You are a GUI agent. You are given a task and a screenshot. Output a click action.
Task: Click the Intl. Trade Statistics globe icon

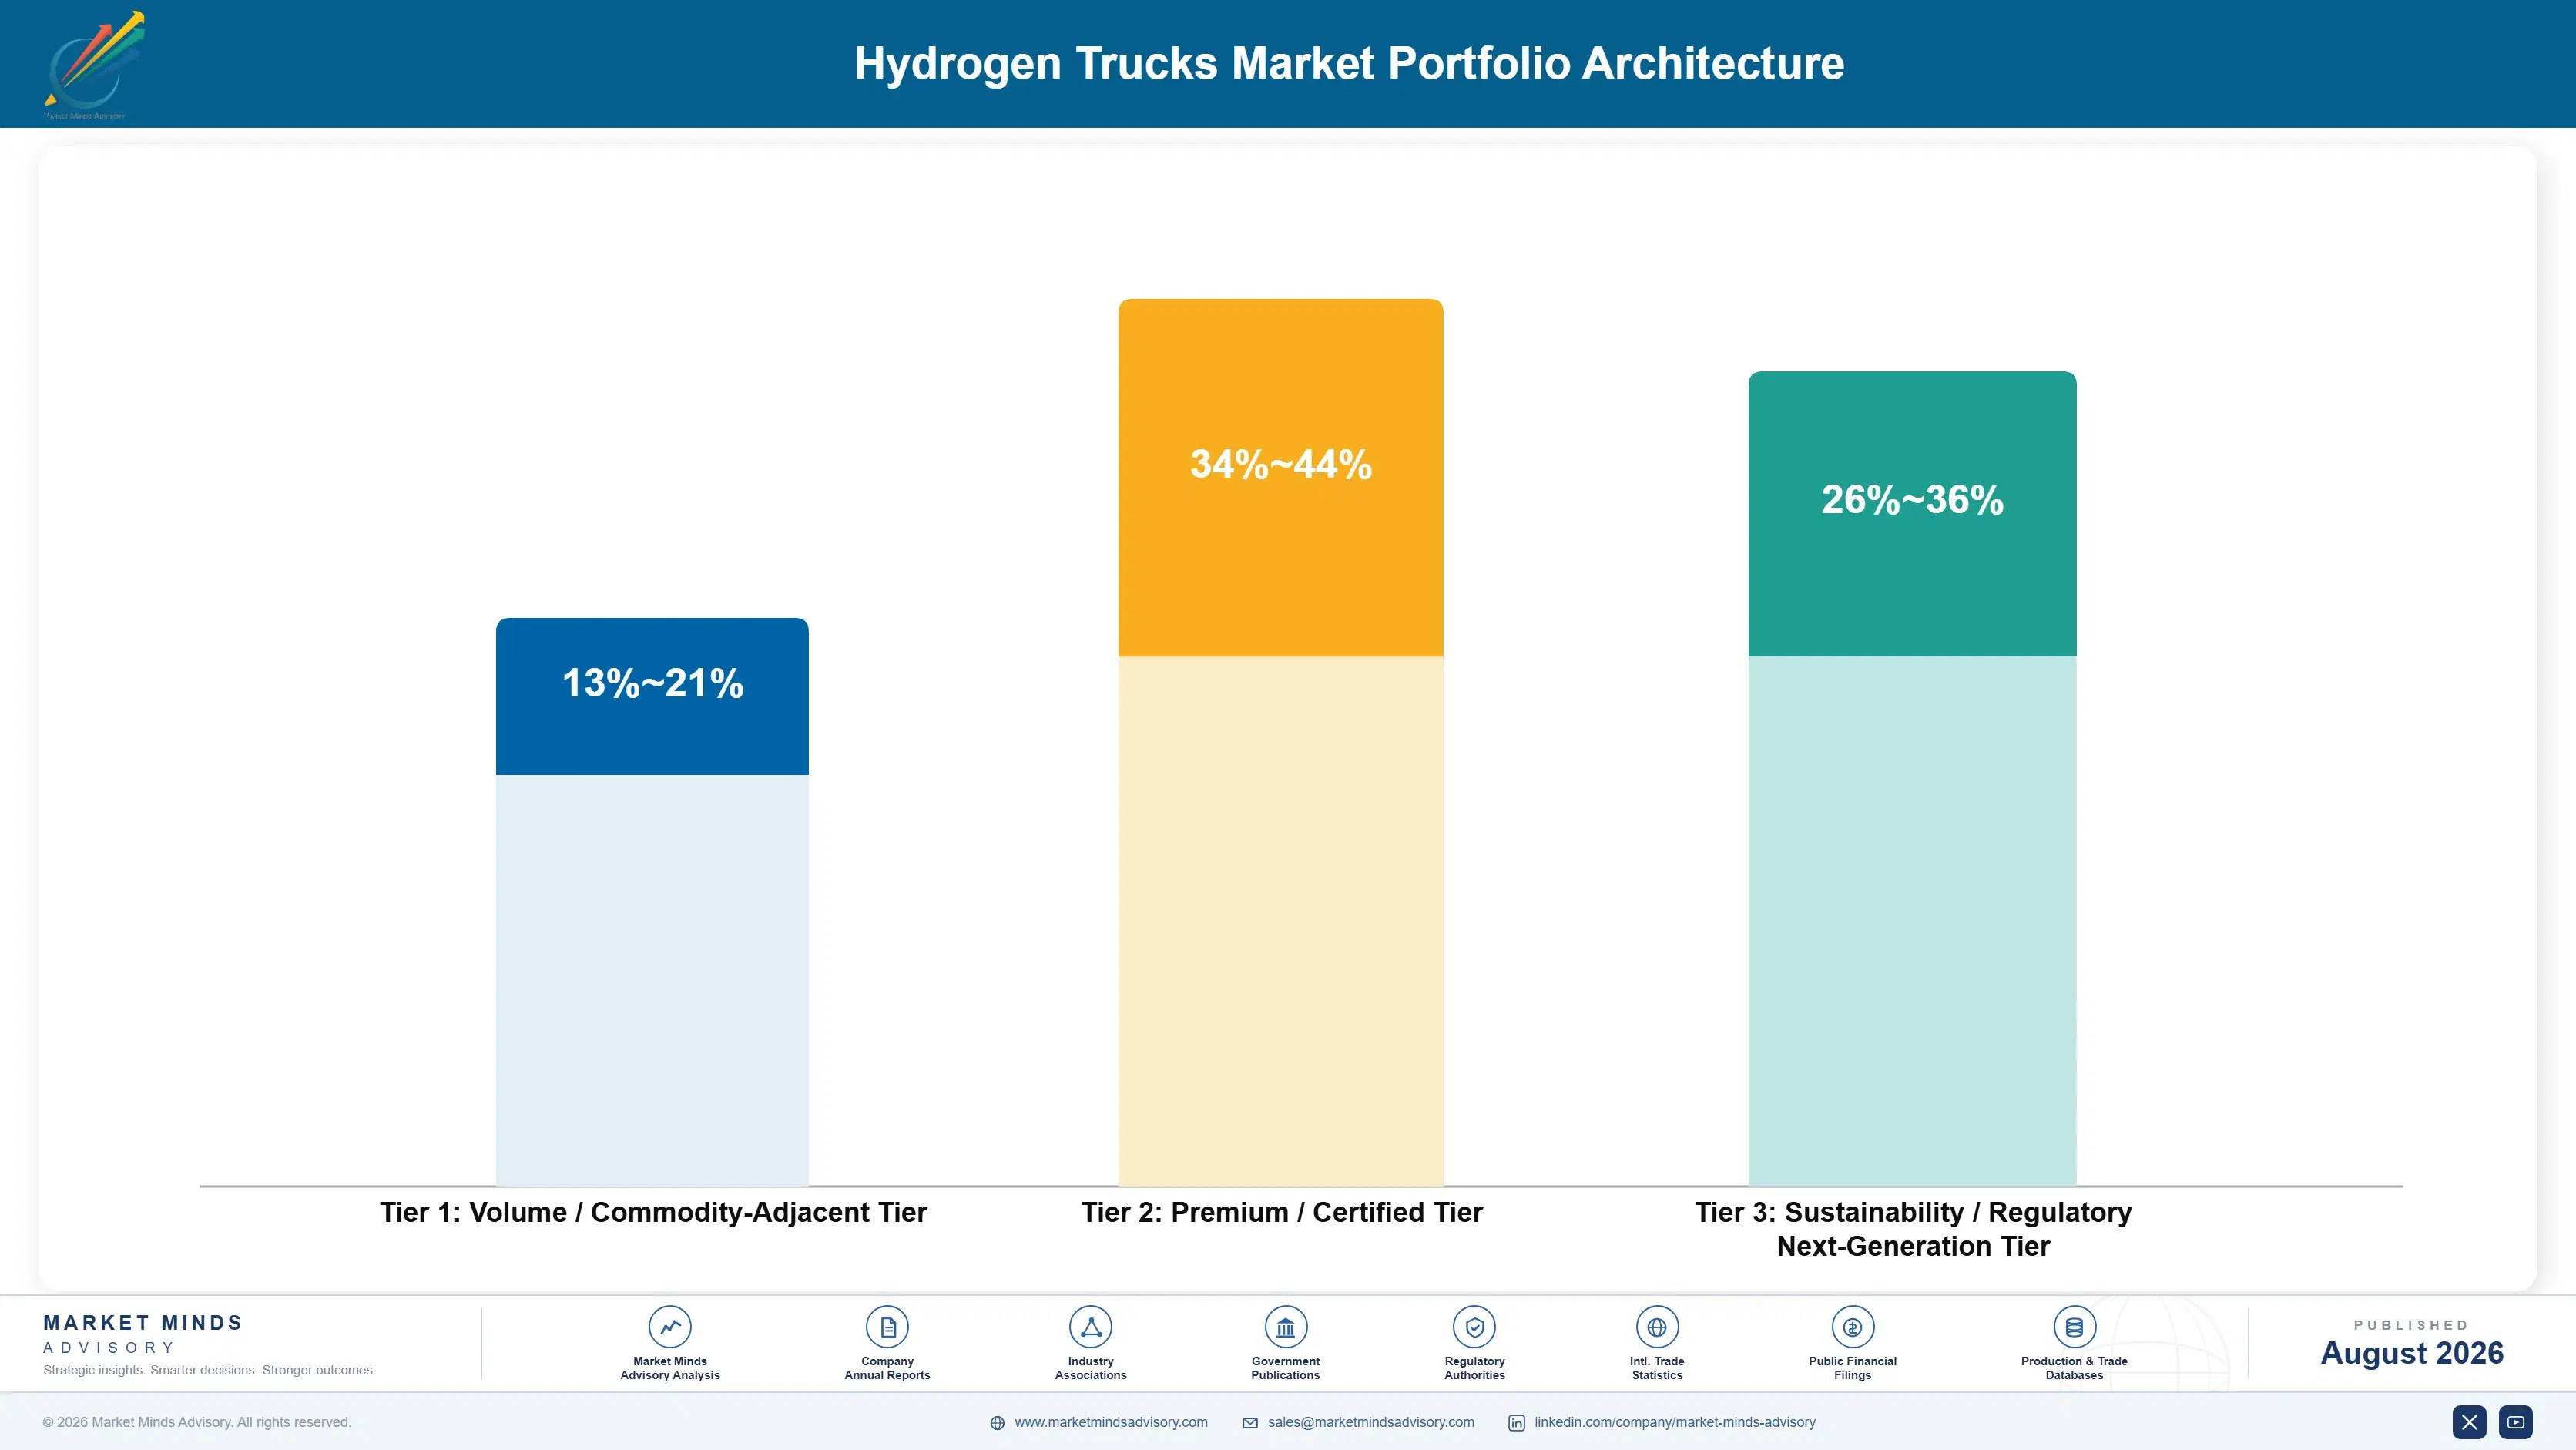[x=1657, y=1327]
